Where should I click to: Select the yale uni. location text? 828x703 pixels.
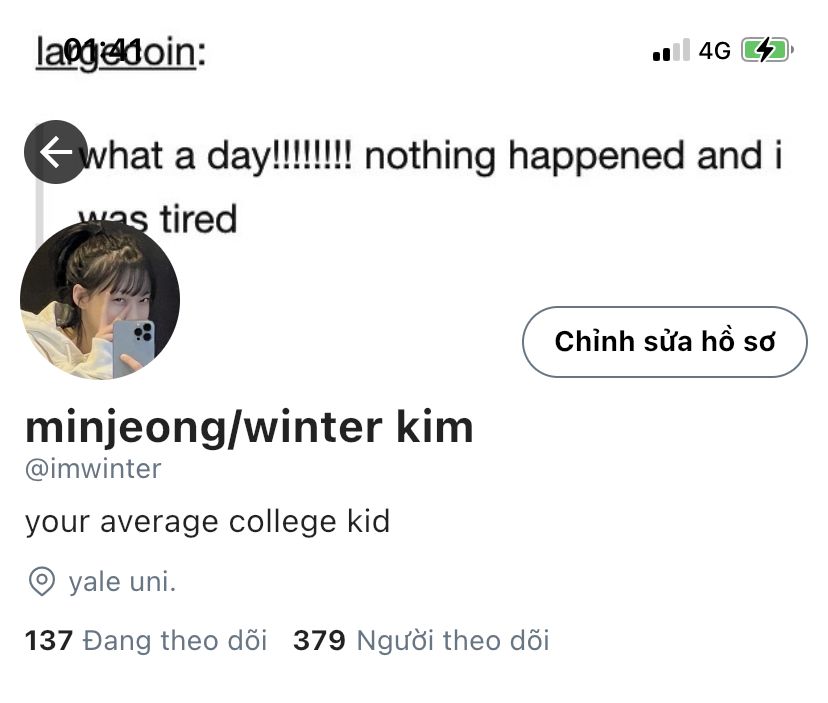pyautogui.click(x=122, y=582)
